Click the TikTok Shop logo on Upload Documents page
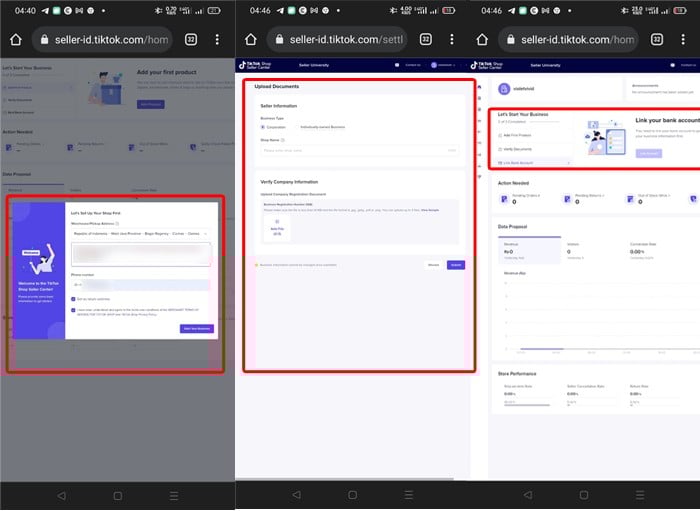Screen dimensions: 700x511 (x=256, y=65)
